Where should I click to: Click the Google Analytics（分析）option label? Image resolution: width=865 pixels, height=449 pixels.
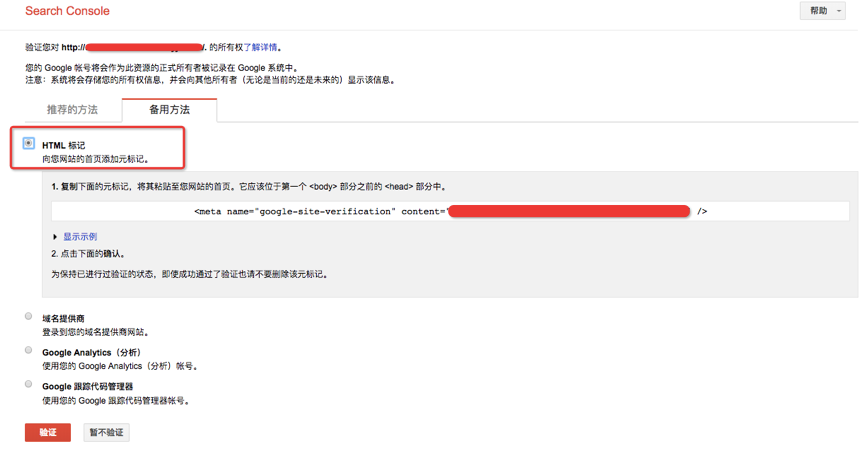pyautogui.click(x=91, y=353)
